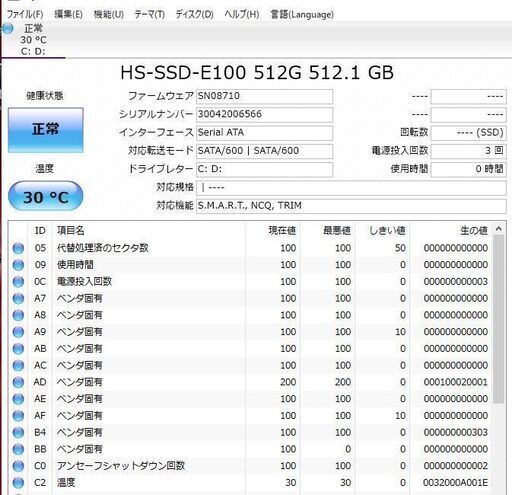
Task: Click the power-on count field 3 回
Action: coord(469,151)
